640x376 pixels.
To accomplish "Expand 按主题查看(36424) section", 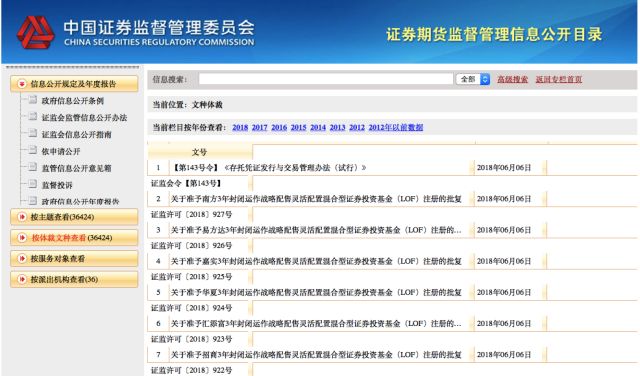I will (x=74, y=217).
